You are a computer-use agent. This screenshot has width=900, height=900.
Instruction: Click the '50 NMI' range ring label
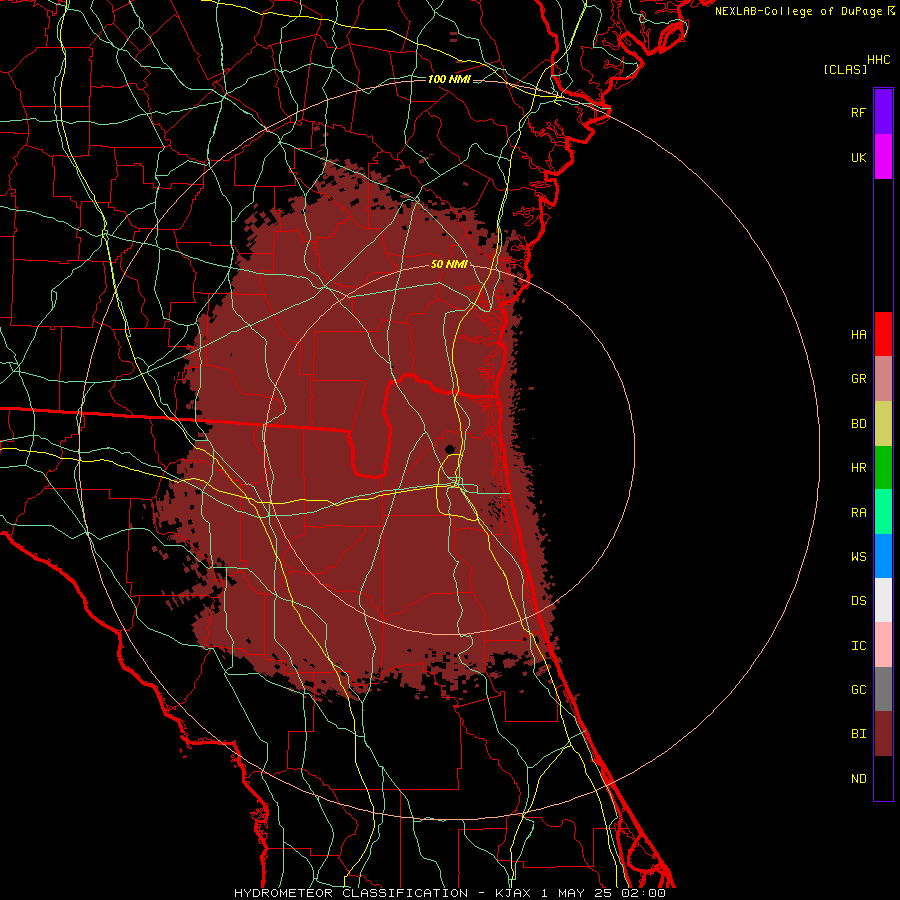tap(449, 264)
